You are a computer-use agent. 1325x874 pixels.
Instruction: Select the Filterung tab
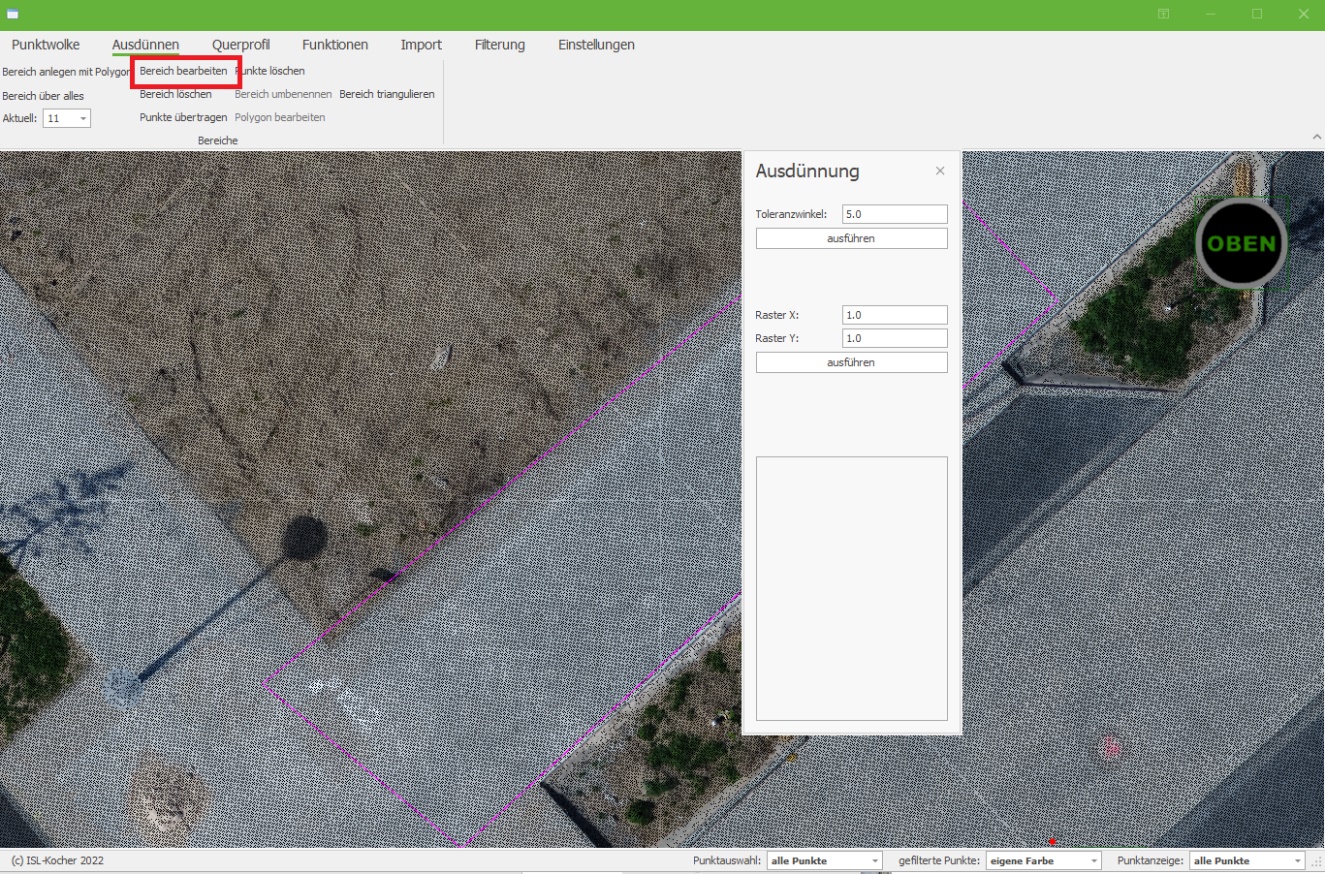[500, 45]
